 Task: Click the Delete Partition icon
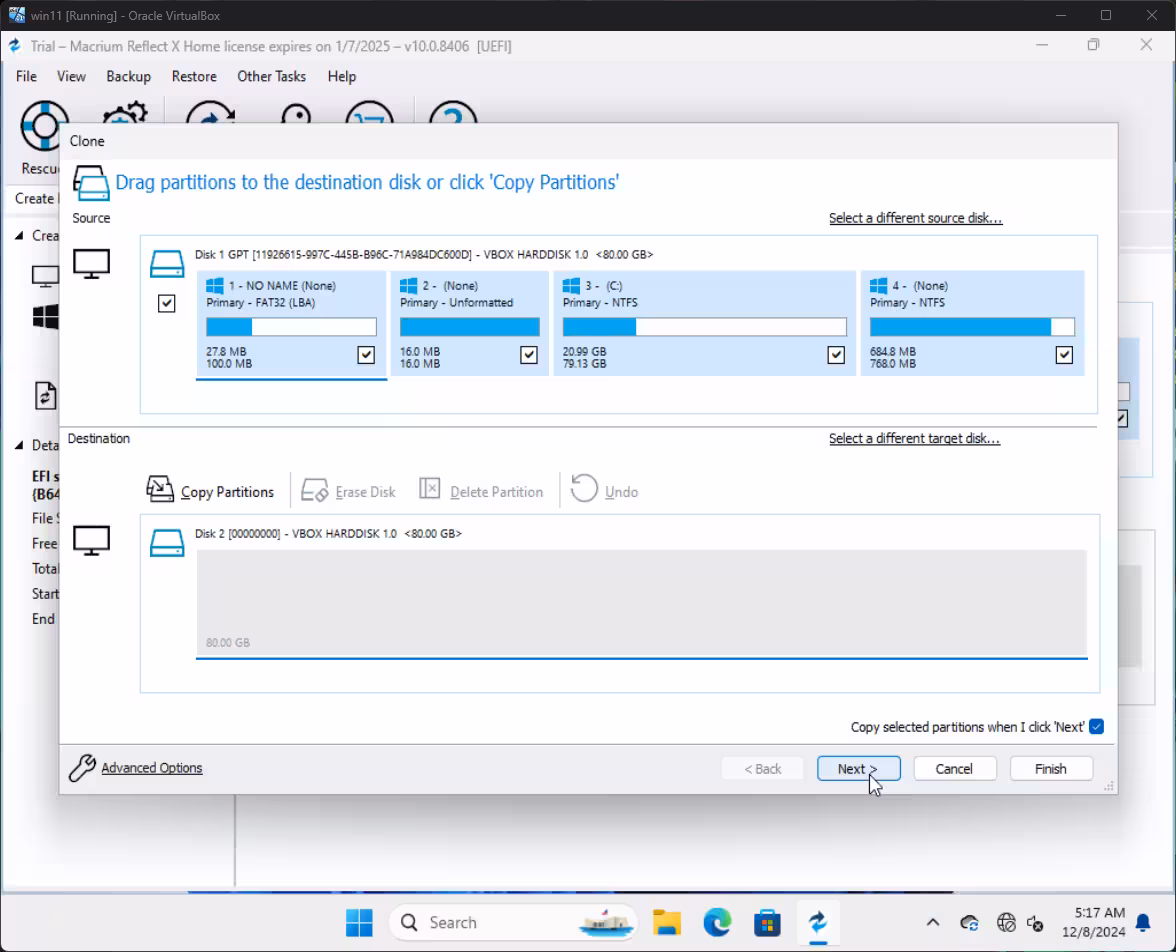click(429, 488)
